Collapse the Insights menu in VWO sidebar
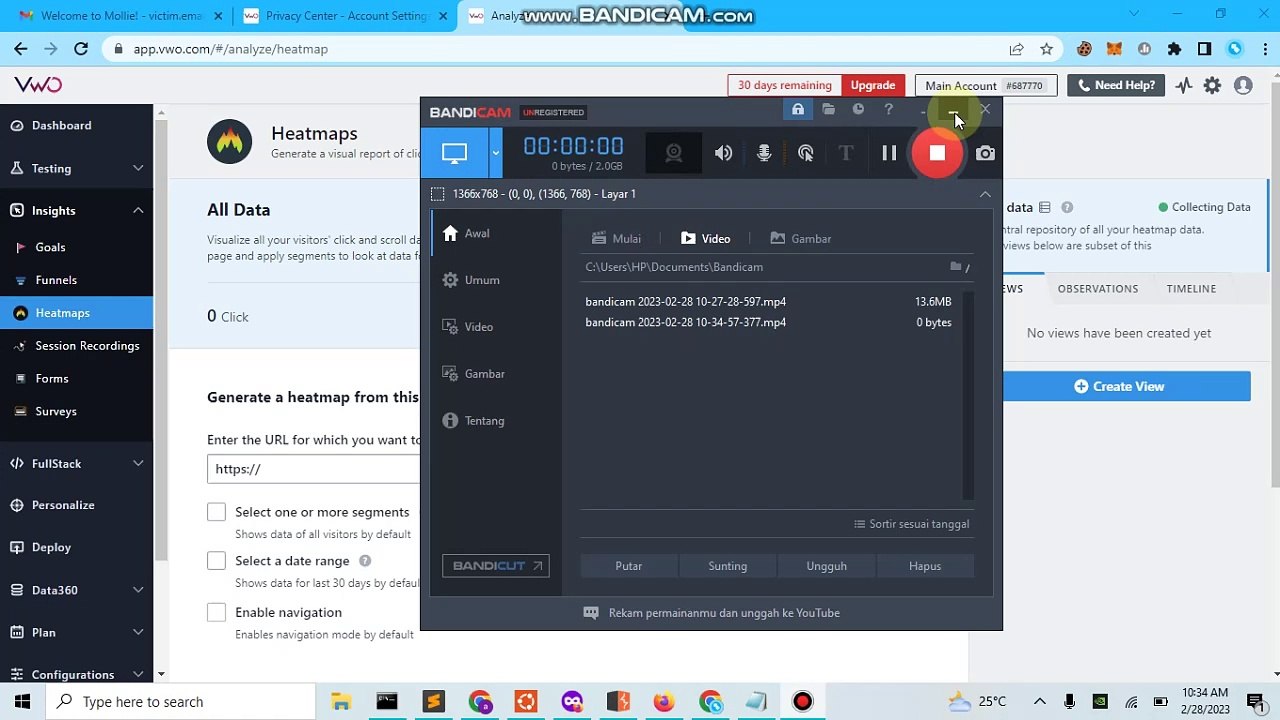 (76, 210)
